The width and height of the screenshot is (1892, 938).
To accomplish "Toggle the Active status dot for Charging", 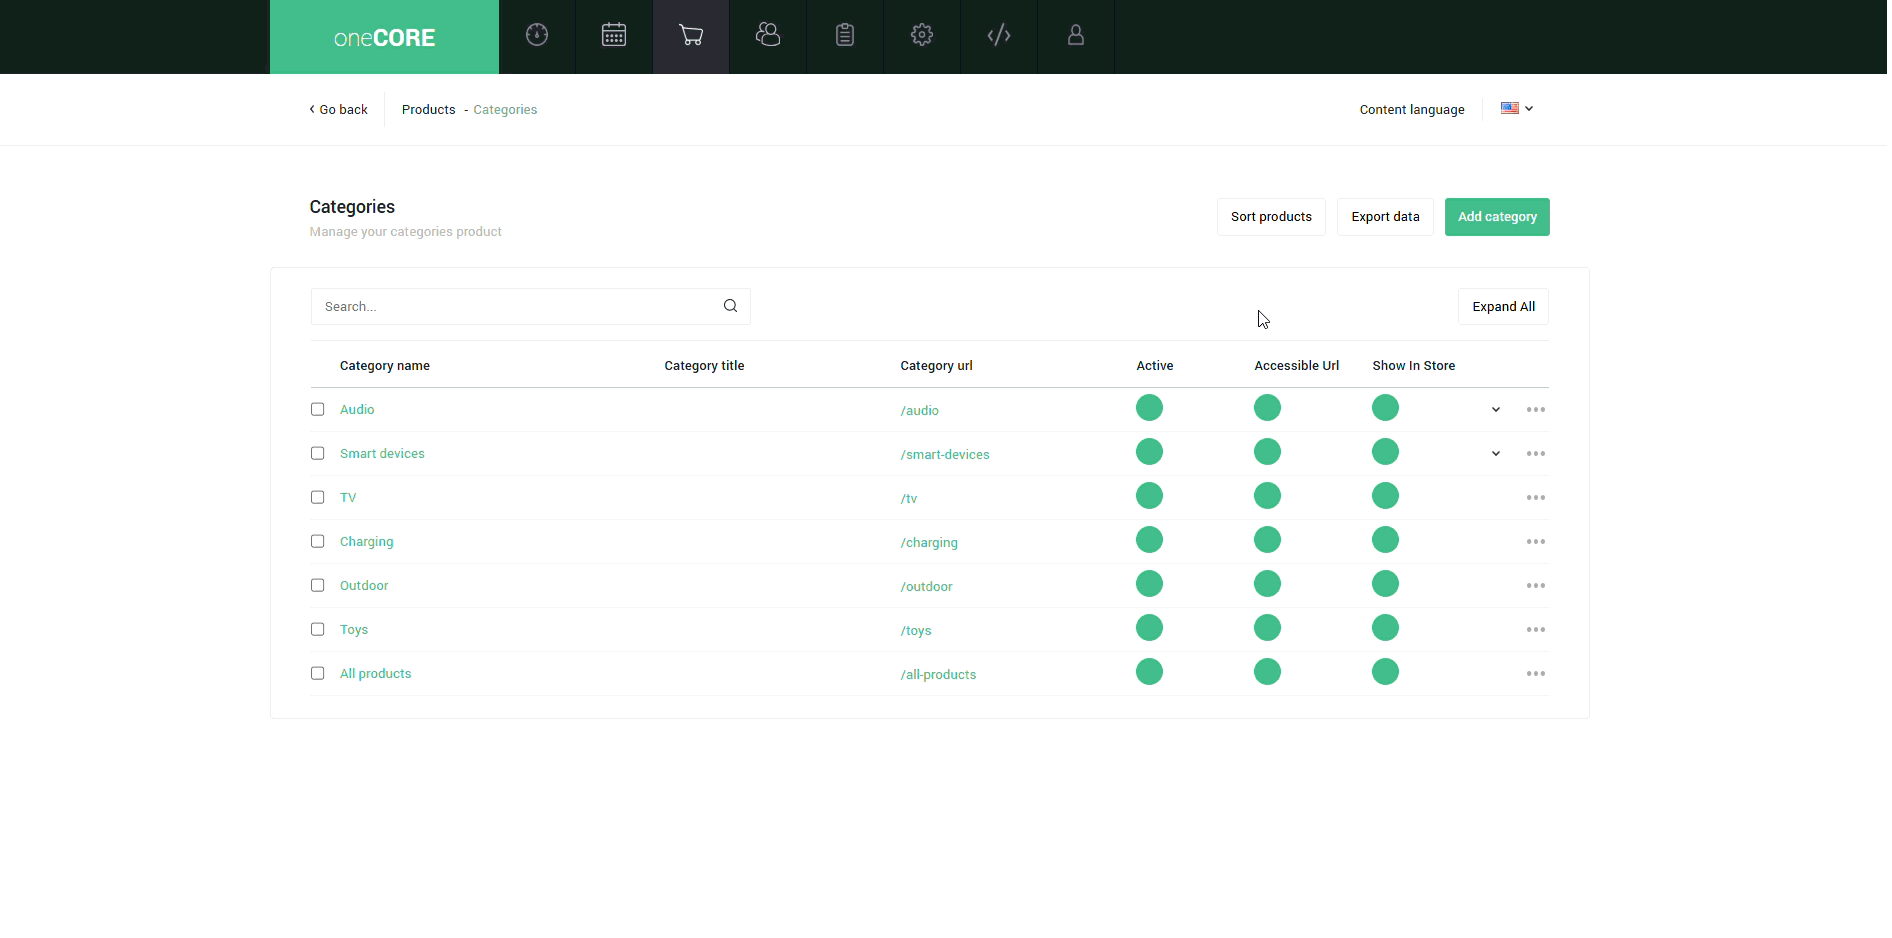I will click(1150, 540).
